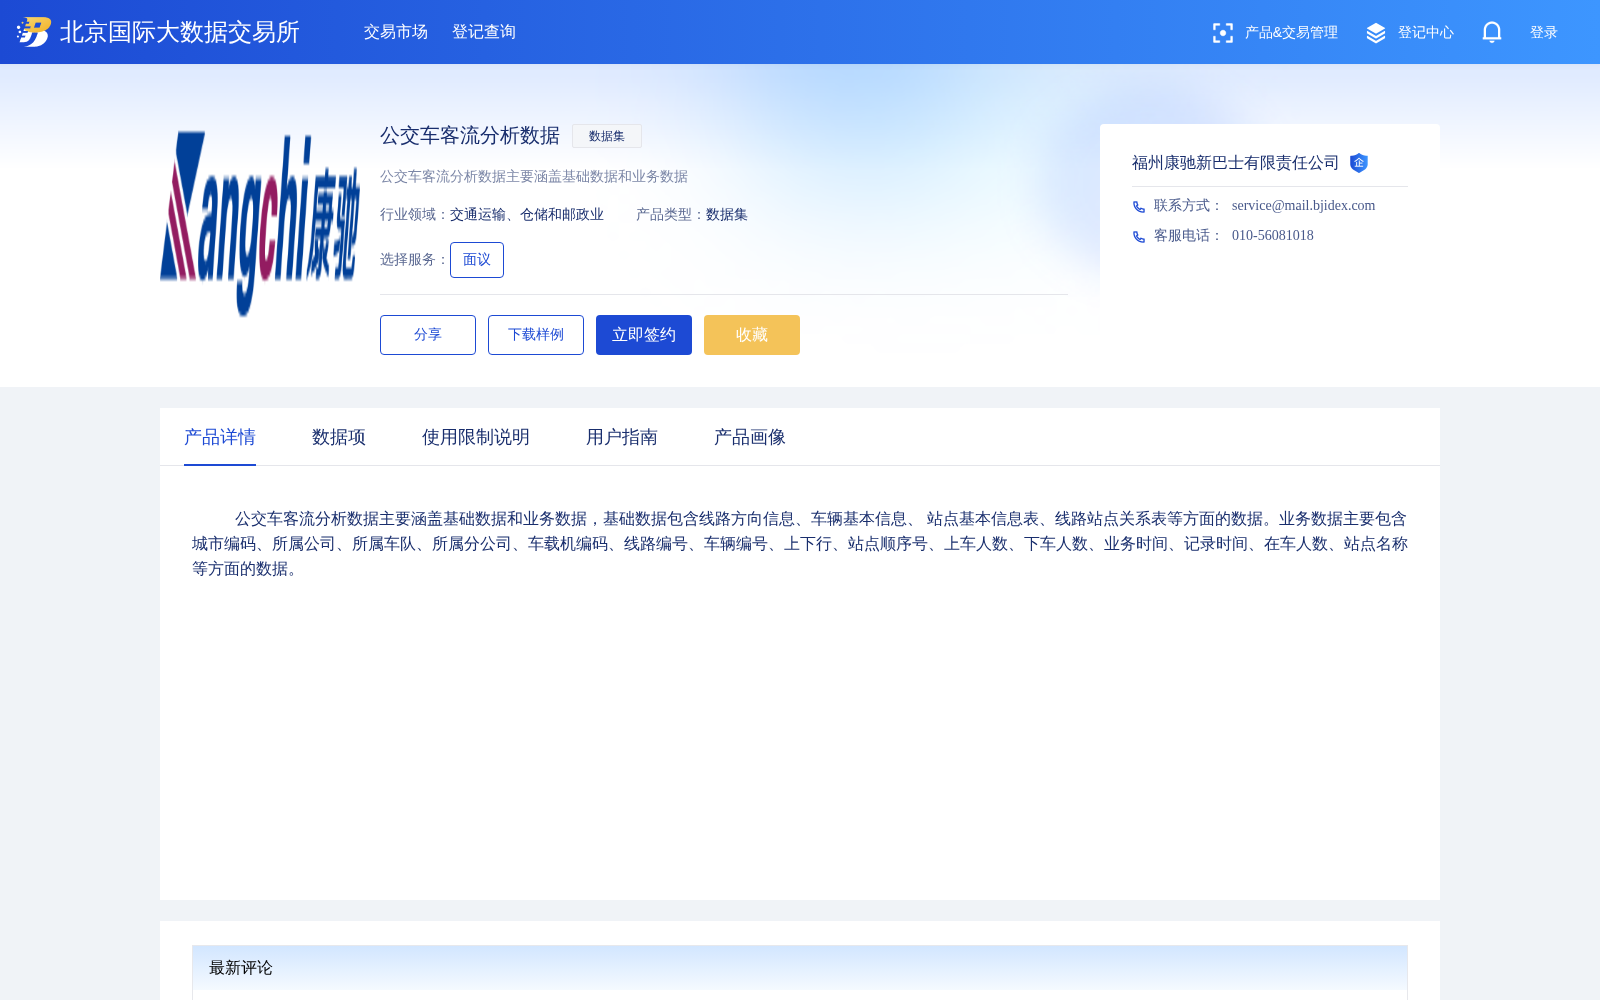
Task: Switch to the 产品详情 tab
Action: pos(220,437)
